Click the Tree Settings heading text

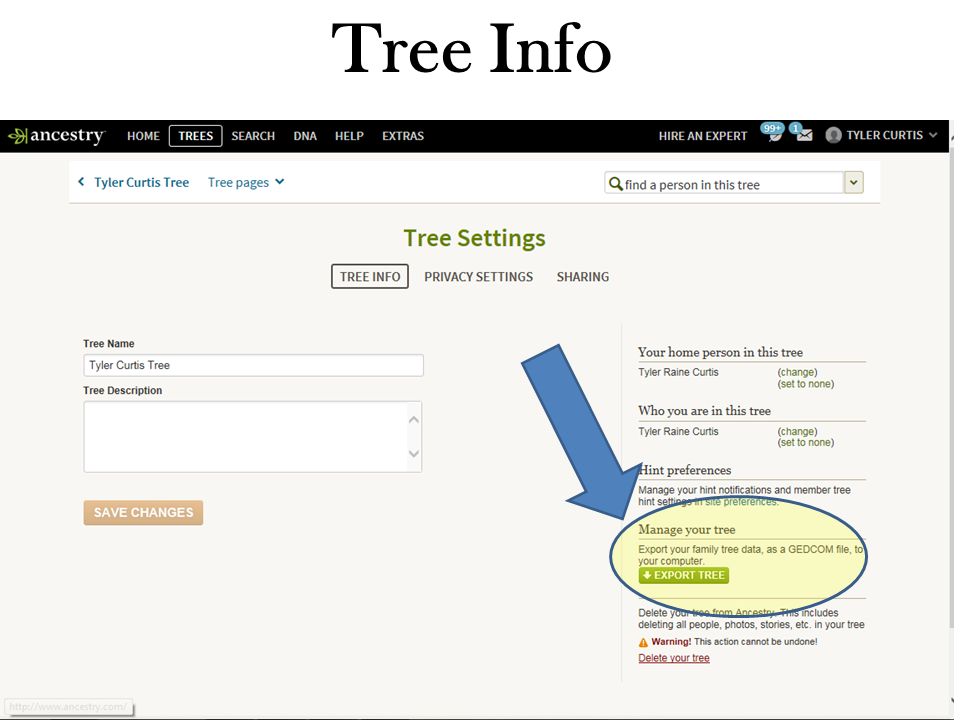[x=474, y=238]
